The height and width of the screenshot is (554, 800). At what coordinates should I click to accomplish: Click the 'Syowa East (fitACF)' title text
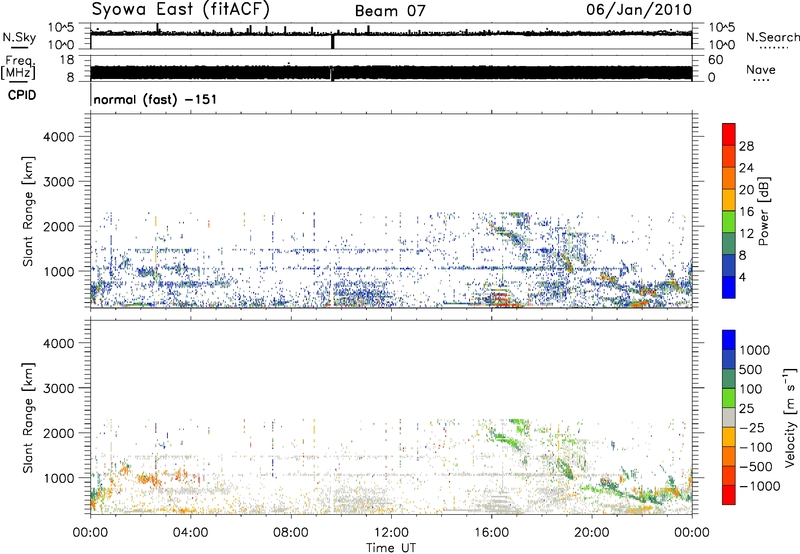pyautogui.click(x=181, y=9)
